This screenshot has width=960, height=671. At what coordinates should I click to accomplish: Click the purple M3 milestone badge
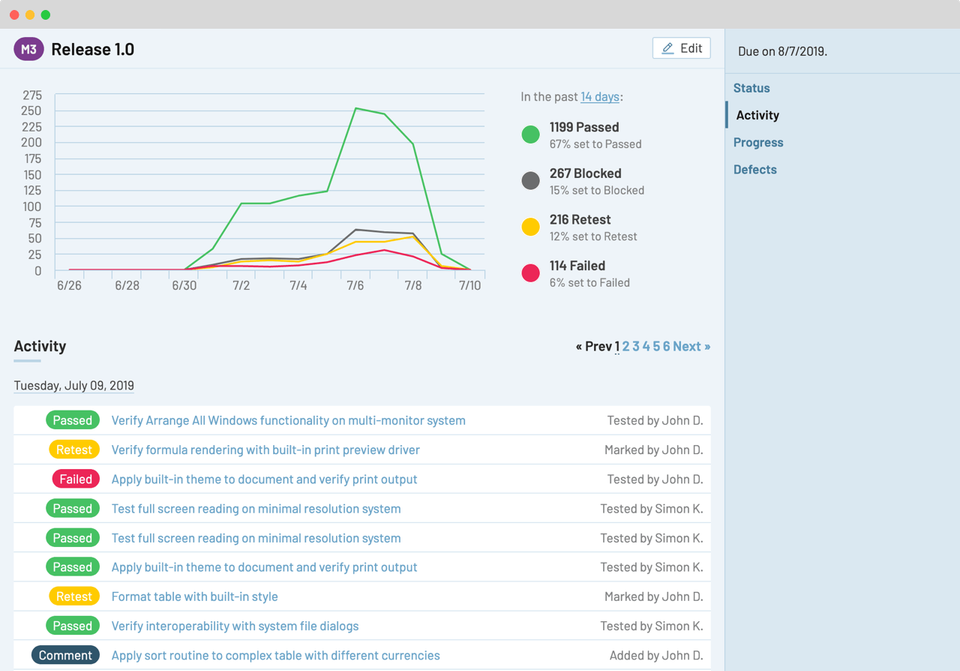(x=28, y=49)
